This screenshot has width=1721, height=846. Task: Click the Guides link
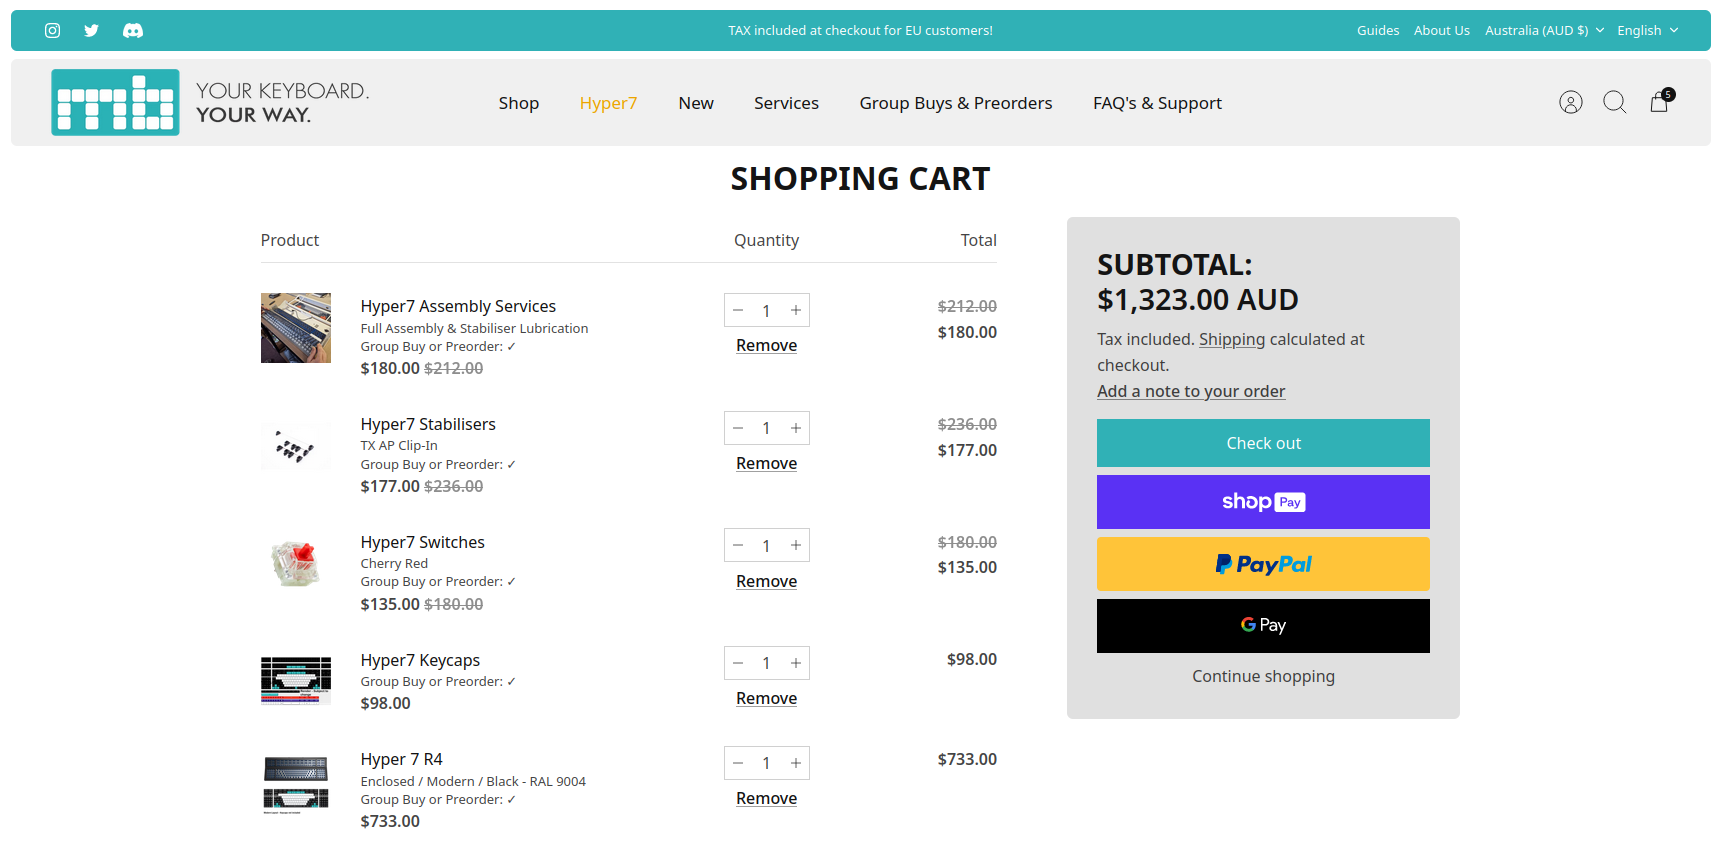click(1378, 31)
